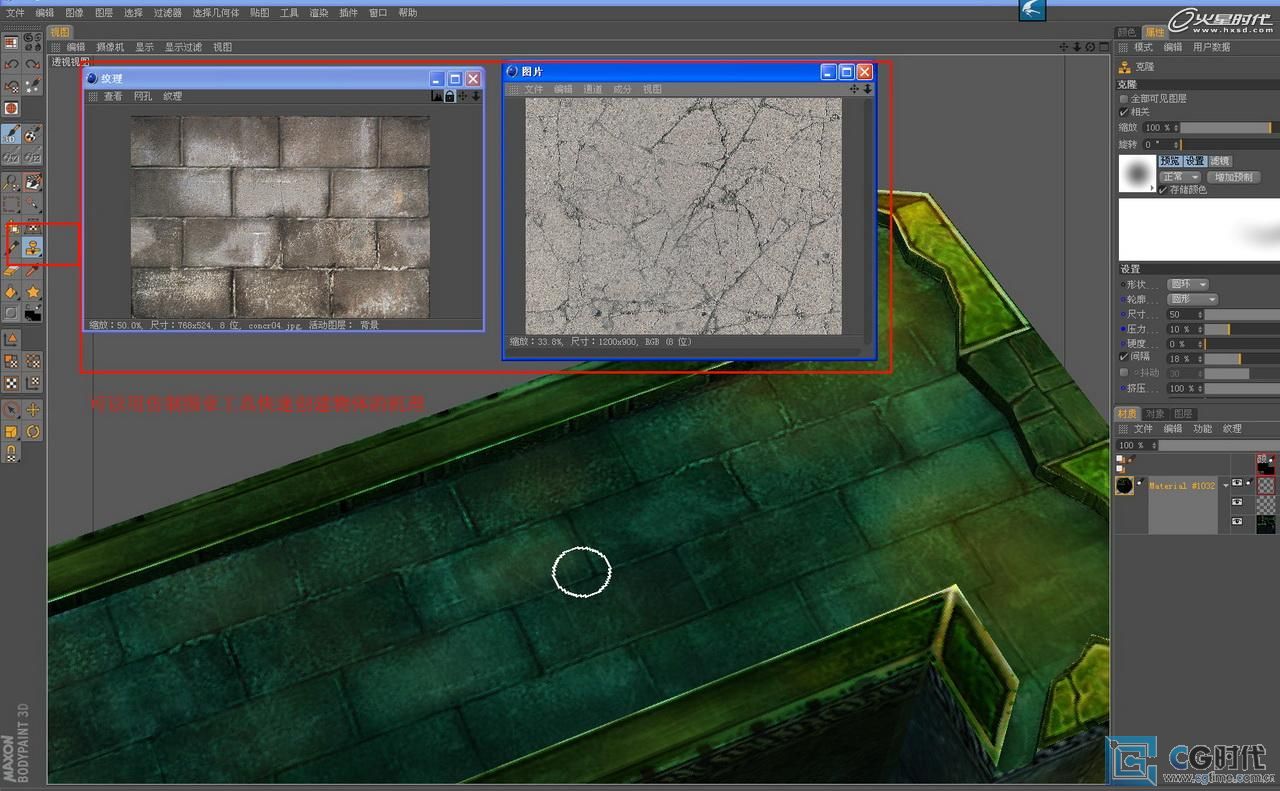Toggle the 抖动 checkbox
Viewport: 1280px width, 791px height.
(x=1124, y=372)
